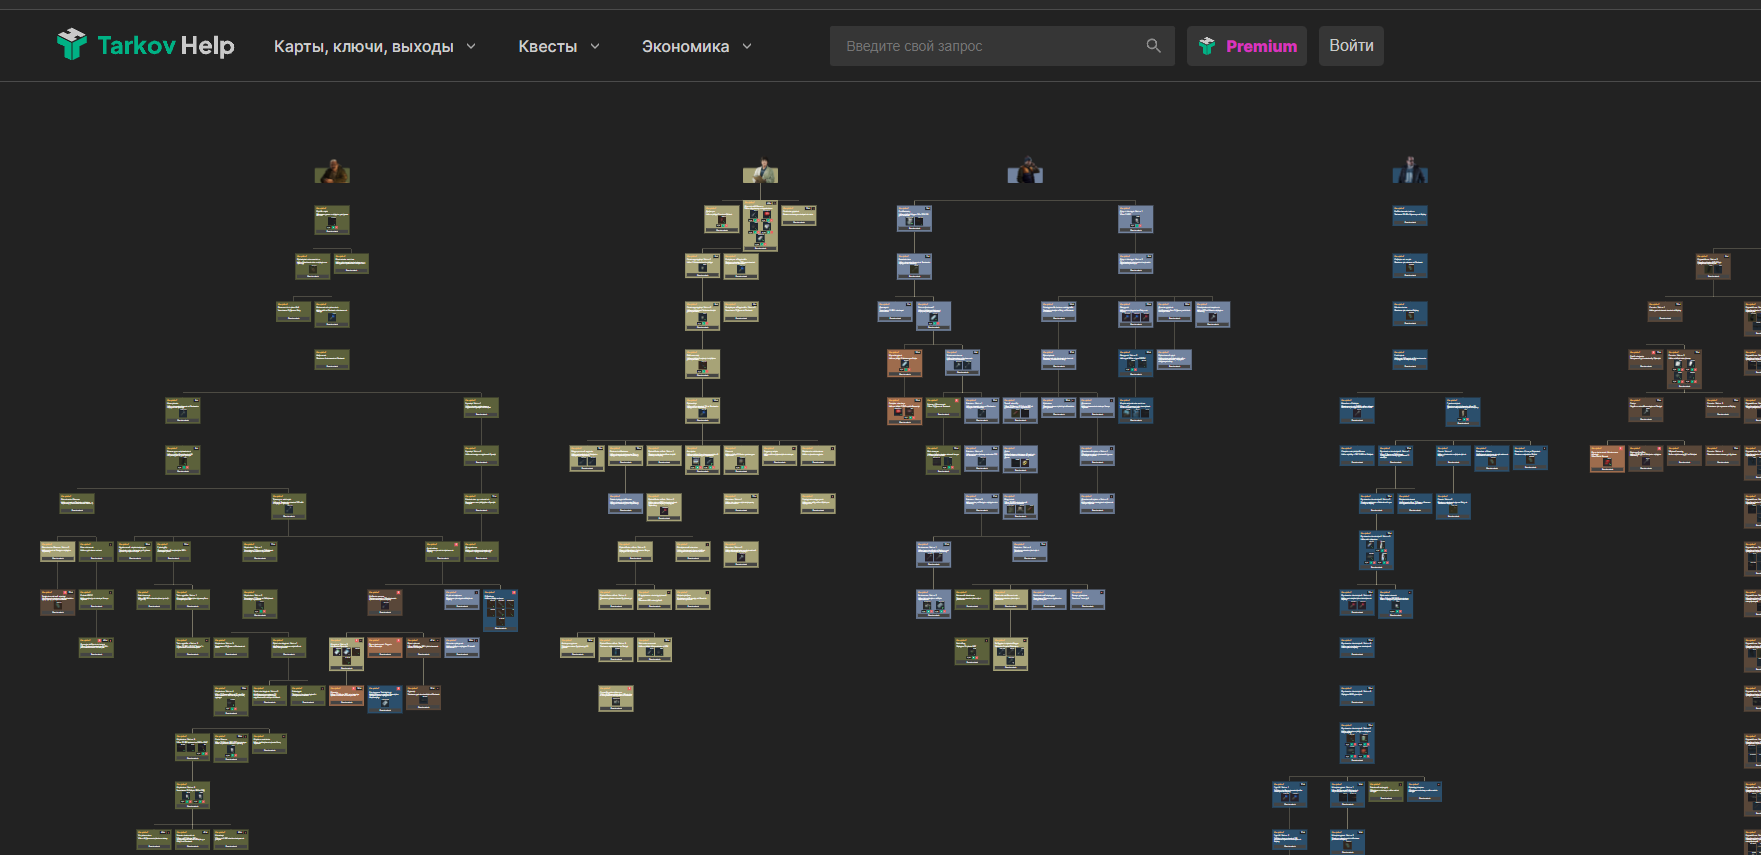Select the Peacekeeper portrait in blue suit
Screen dimensions: 1761x855
tap(1410, 170)
